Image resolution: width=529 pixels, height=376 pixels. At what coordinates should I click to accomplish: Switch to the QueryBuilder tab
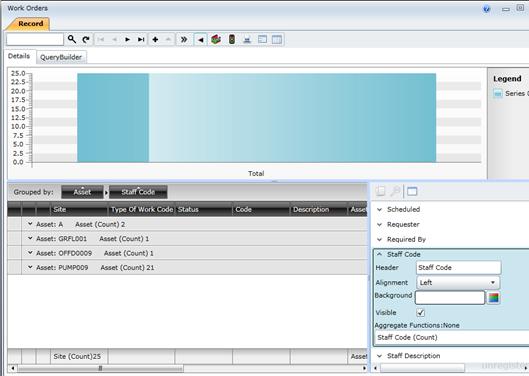61,57
